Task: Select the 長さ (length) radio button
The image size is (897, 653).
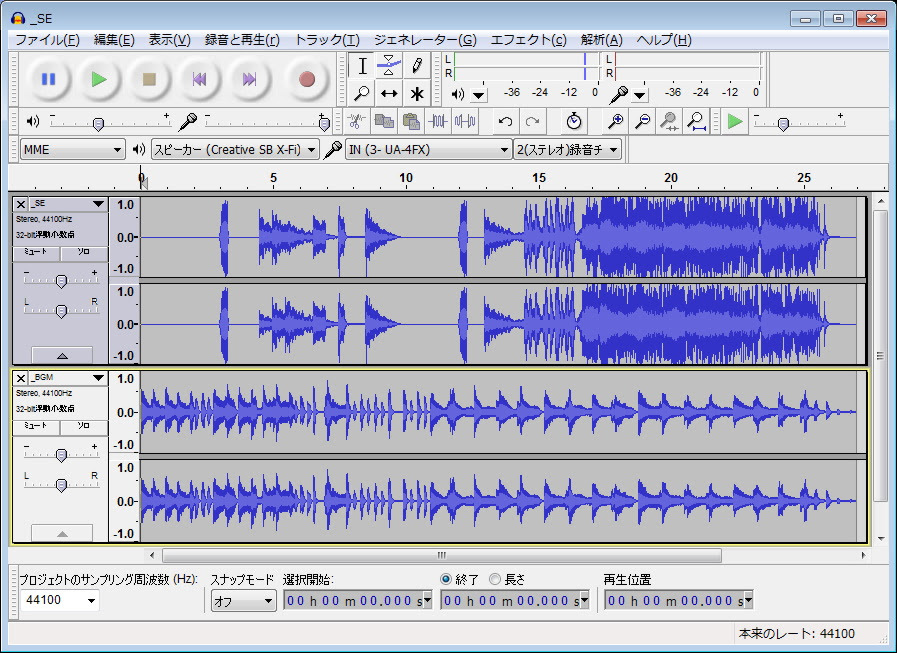Action: (495, 579)
